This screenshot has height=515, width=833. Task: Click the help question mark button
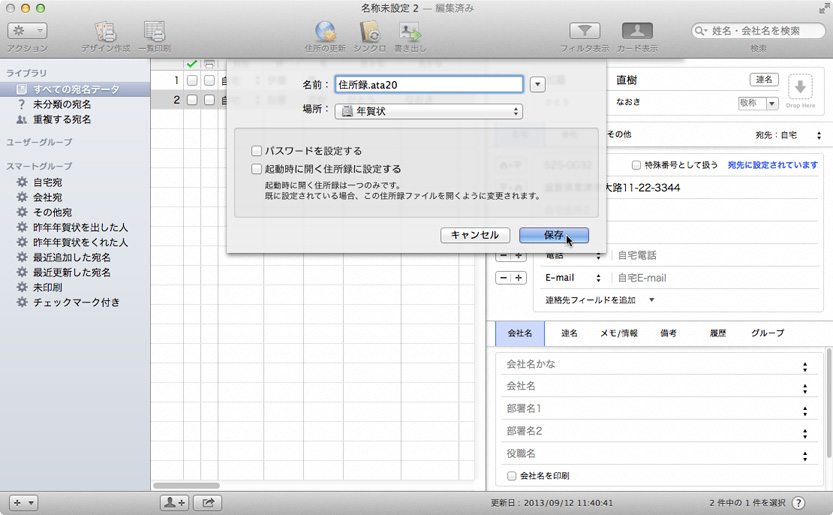point(799,502)
